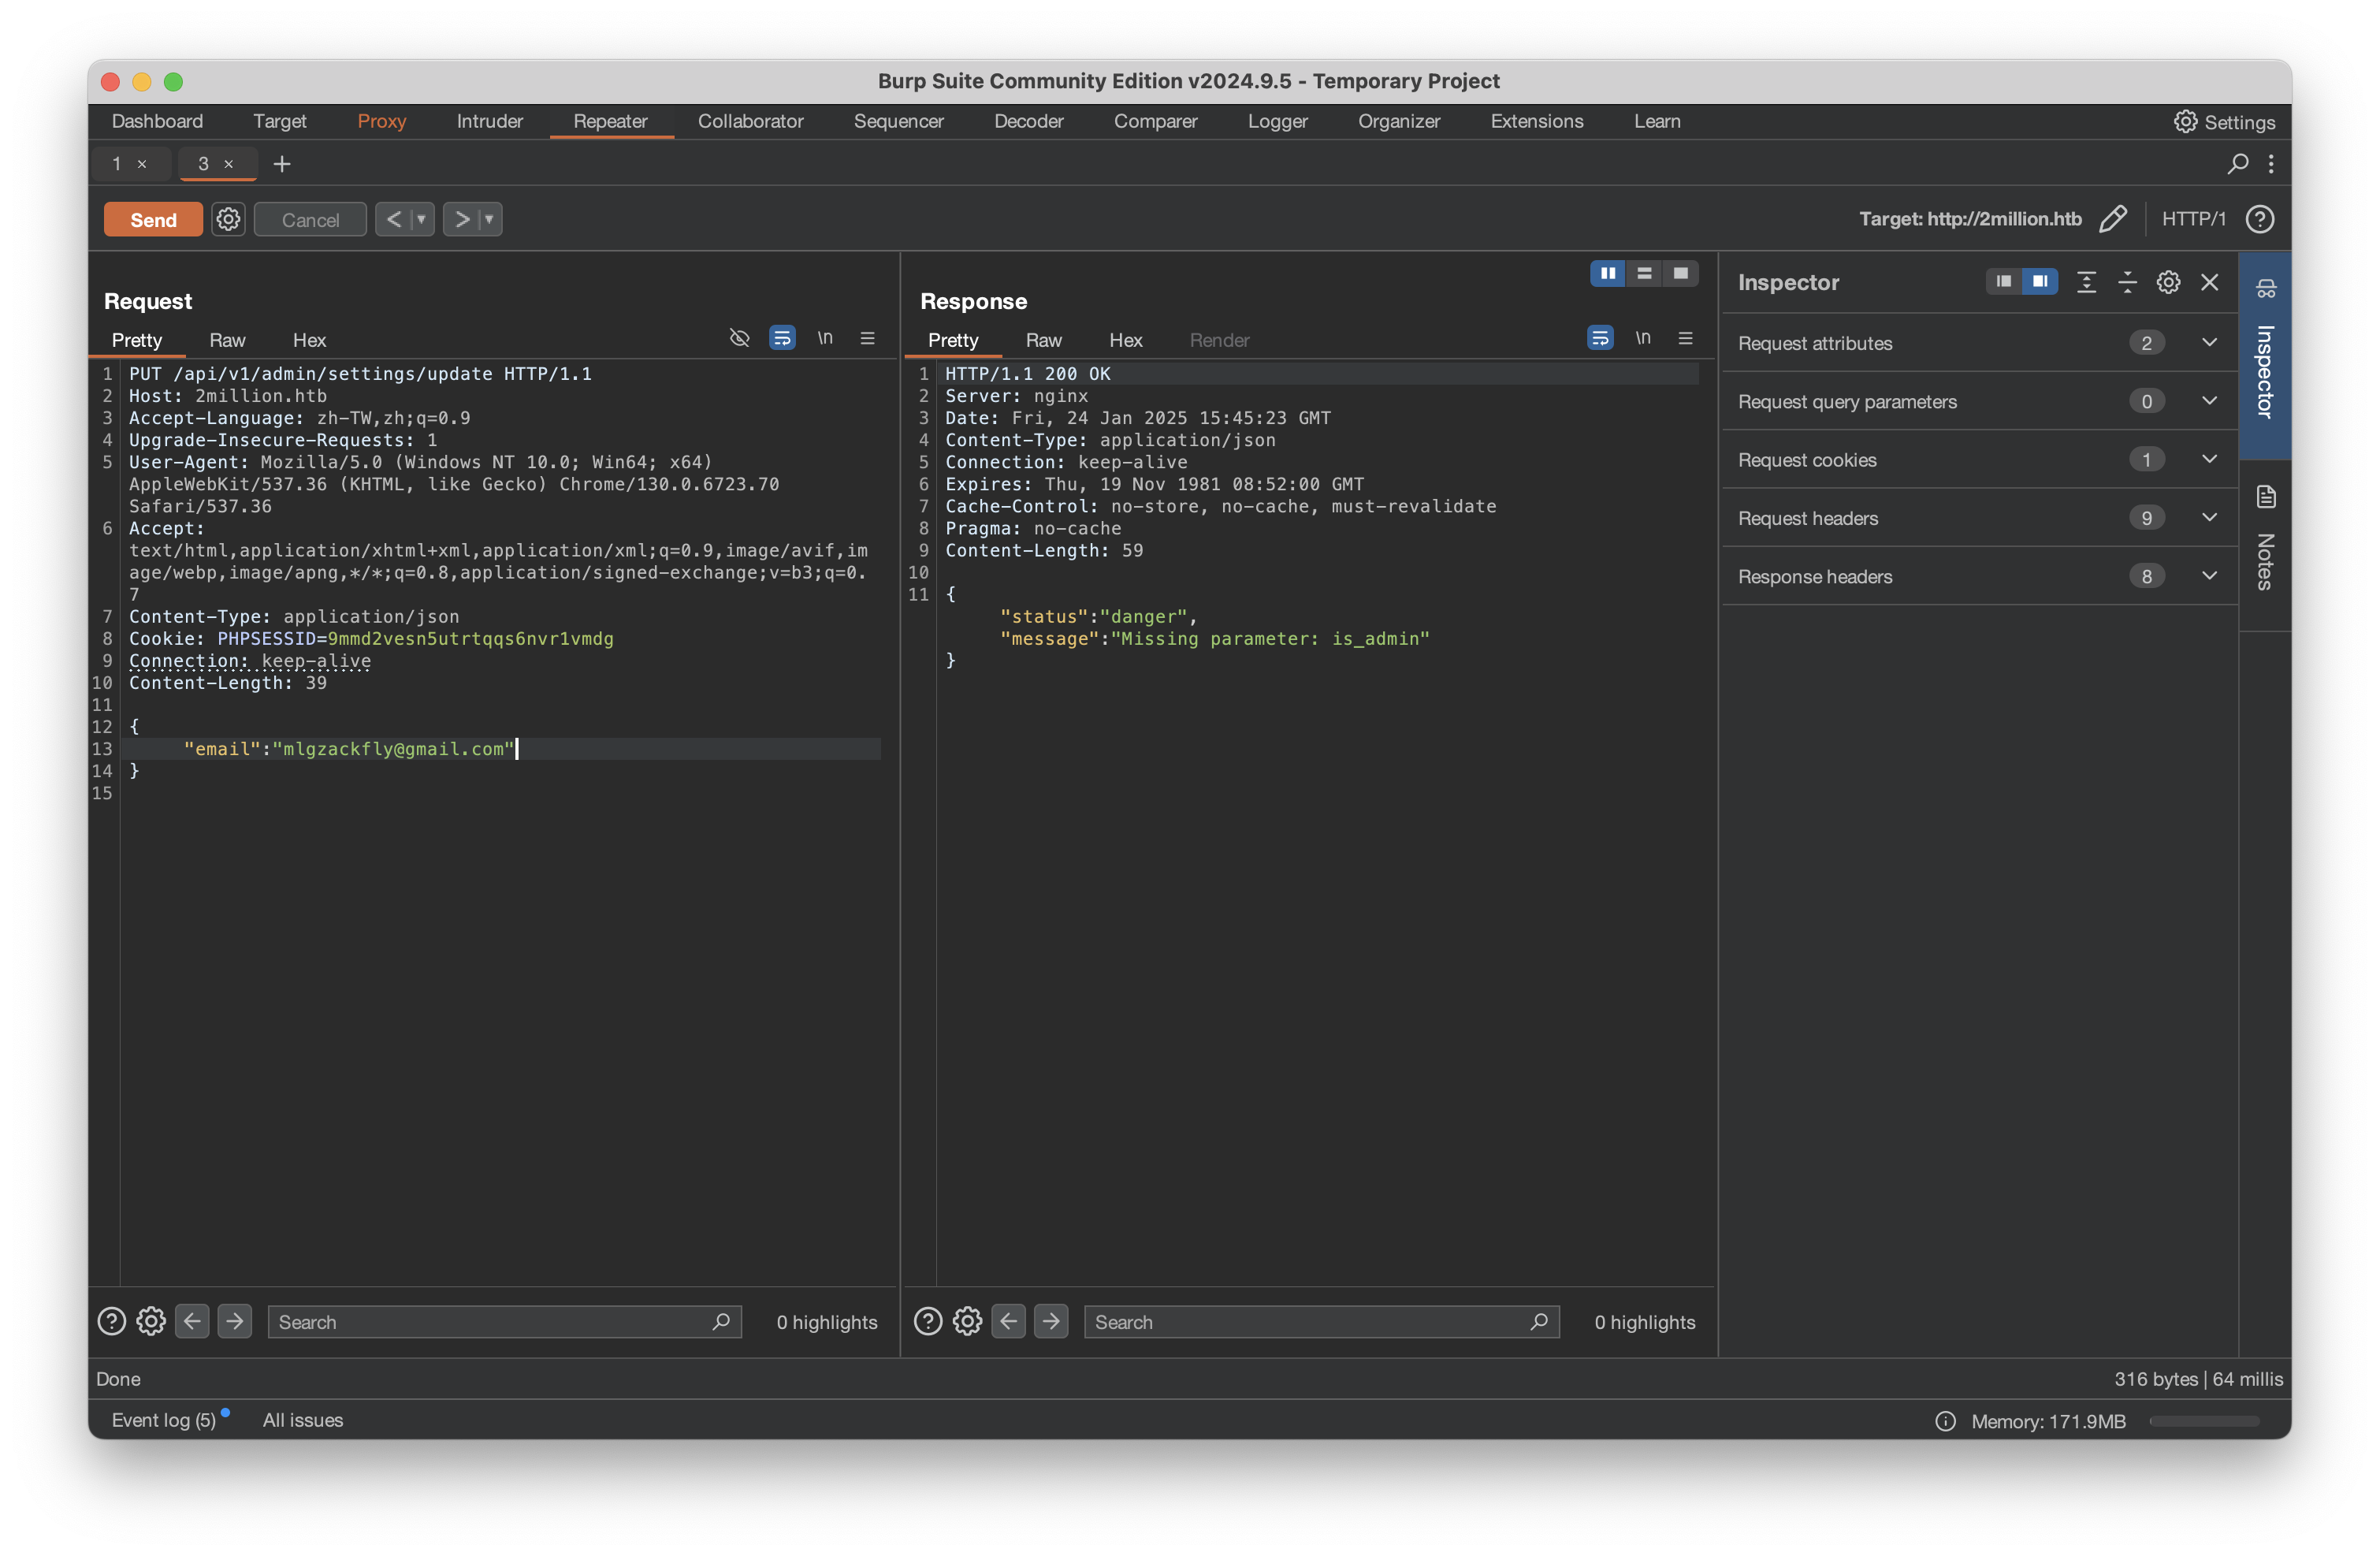Add a new Repeater tab with plus
The width and height of the screenshot is (2380, 1556).
click(282, 164)
